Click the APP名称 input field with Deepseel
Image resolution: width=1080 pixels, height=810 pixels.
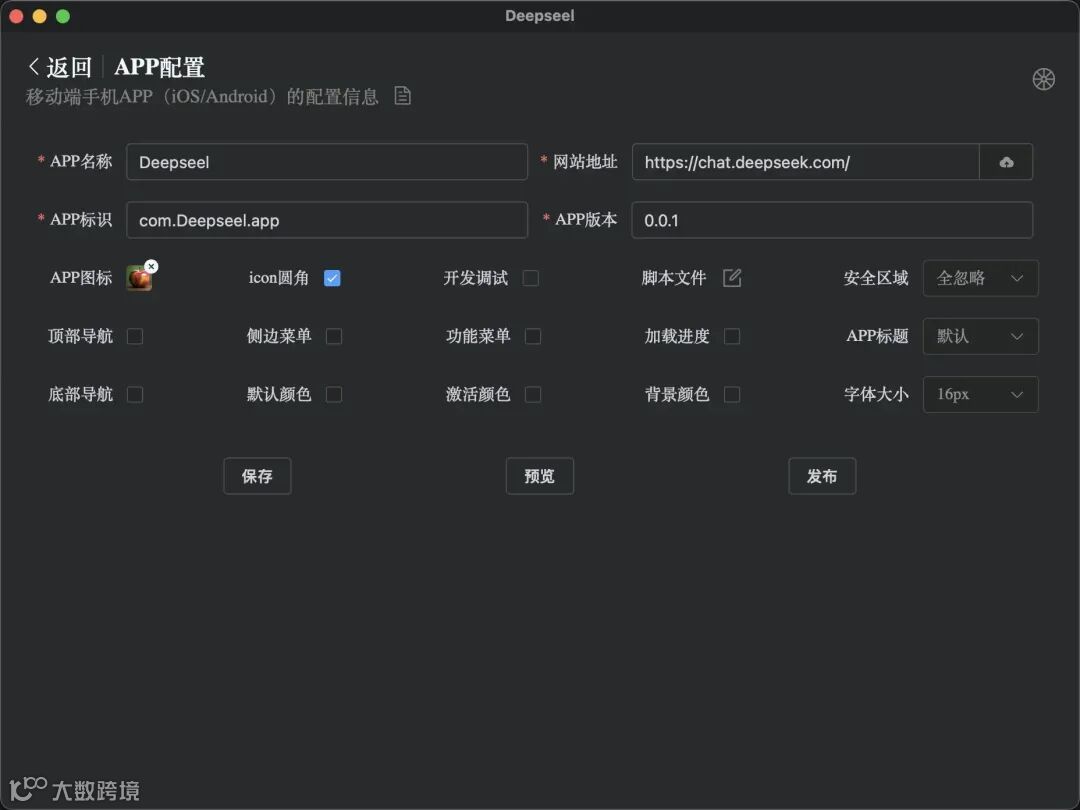[x=327, y=162]
